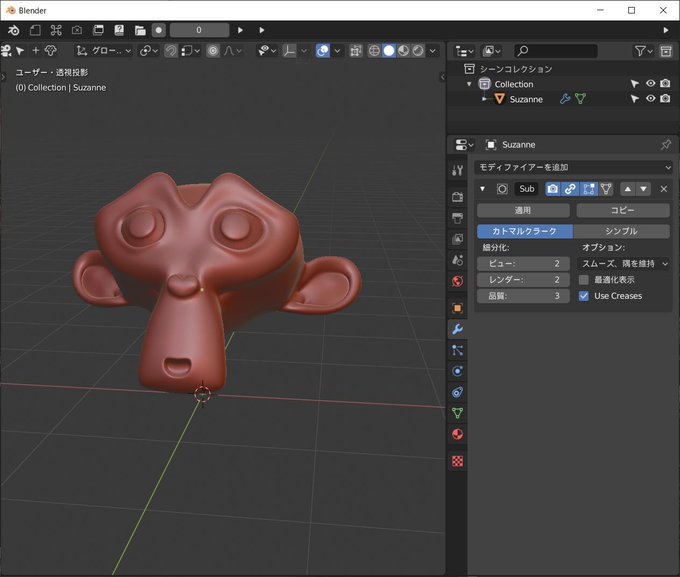Screen dimensions: 680x577
Task: Open the shading options dropdown arrow
Action: pos(433,51)
